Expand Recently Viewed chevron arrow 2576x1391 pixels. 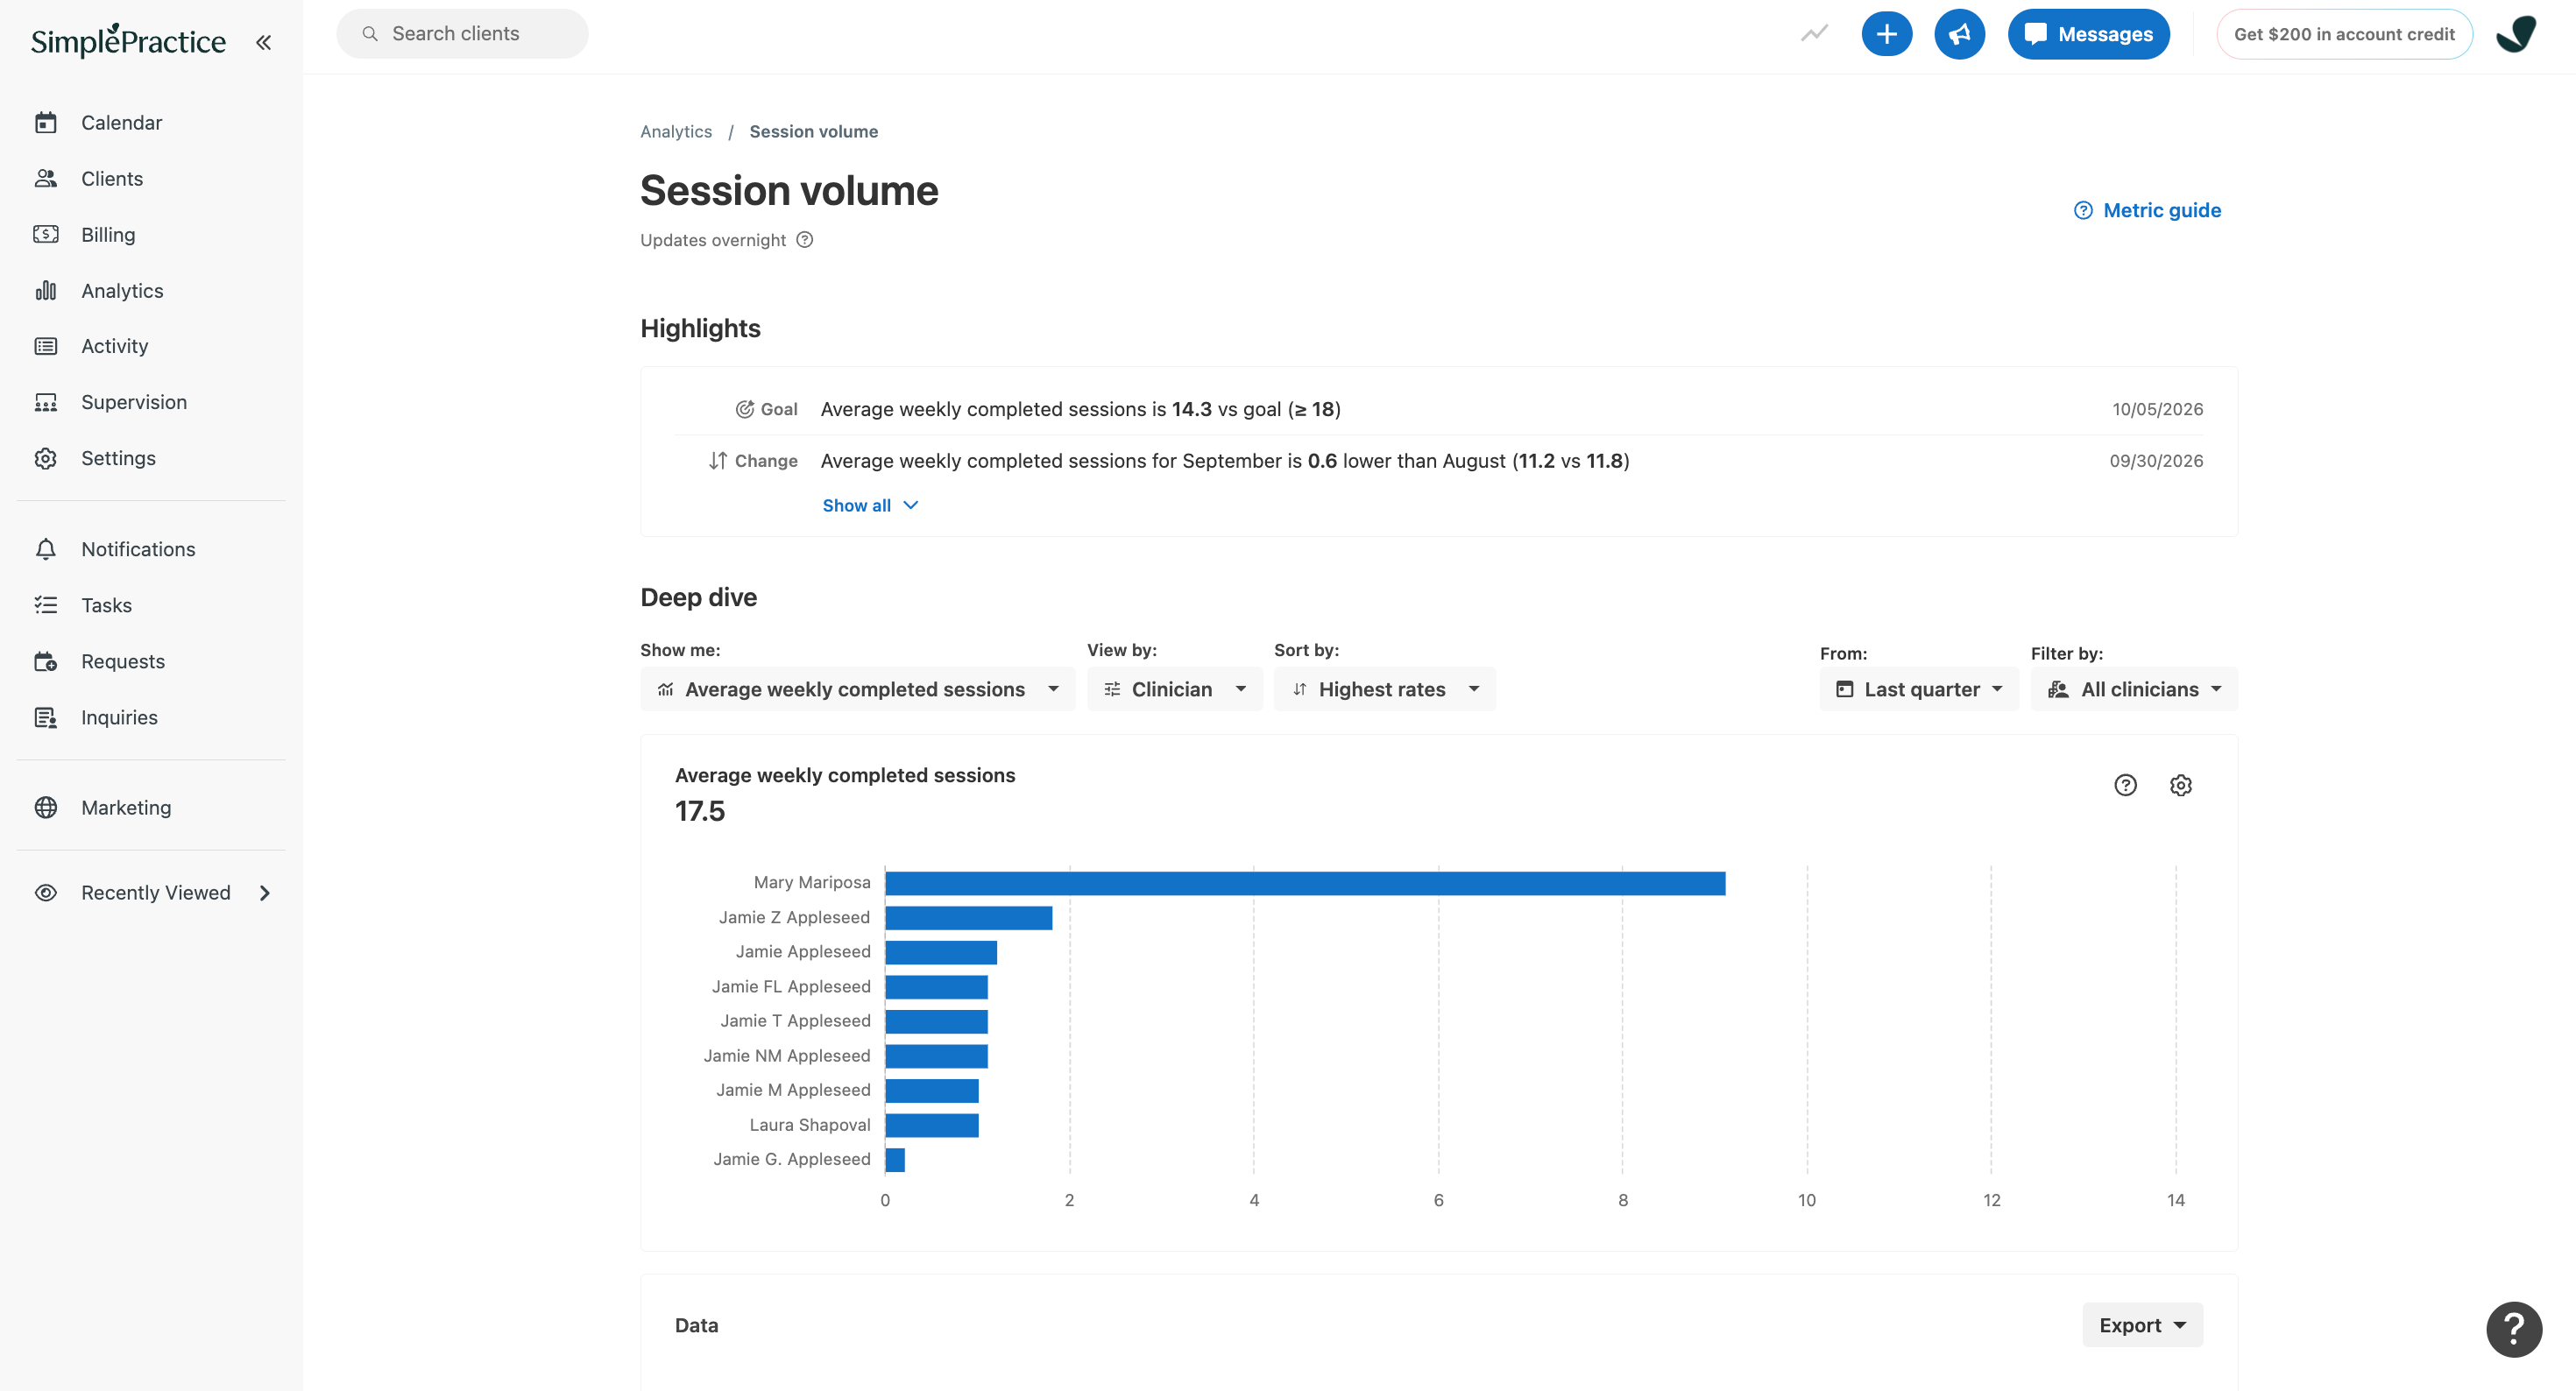[265, 892]
